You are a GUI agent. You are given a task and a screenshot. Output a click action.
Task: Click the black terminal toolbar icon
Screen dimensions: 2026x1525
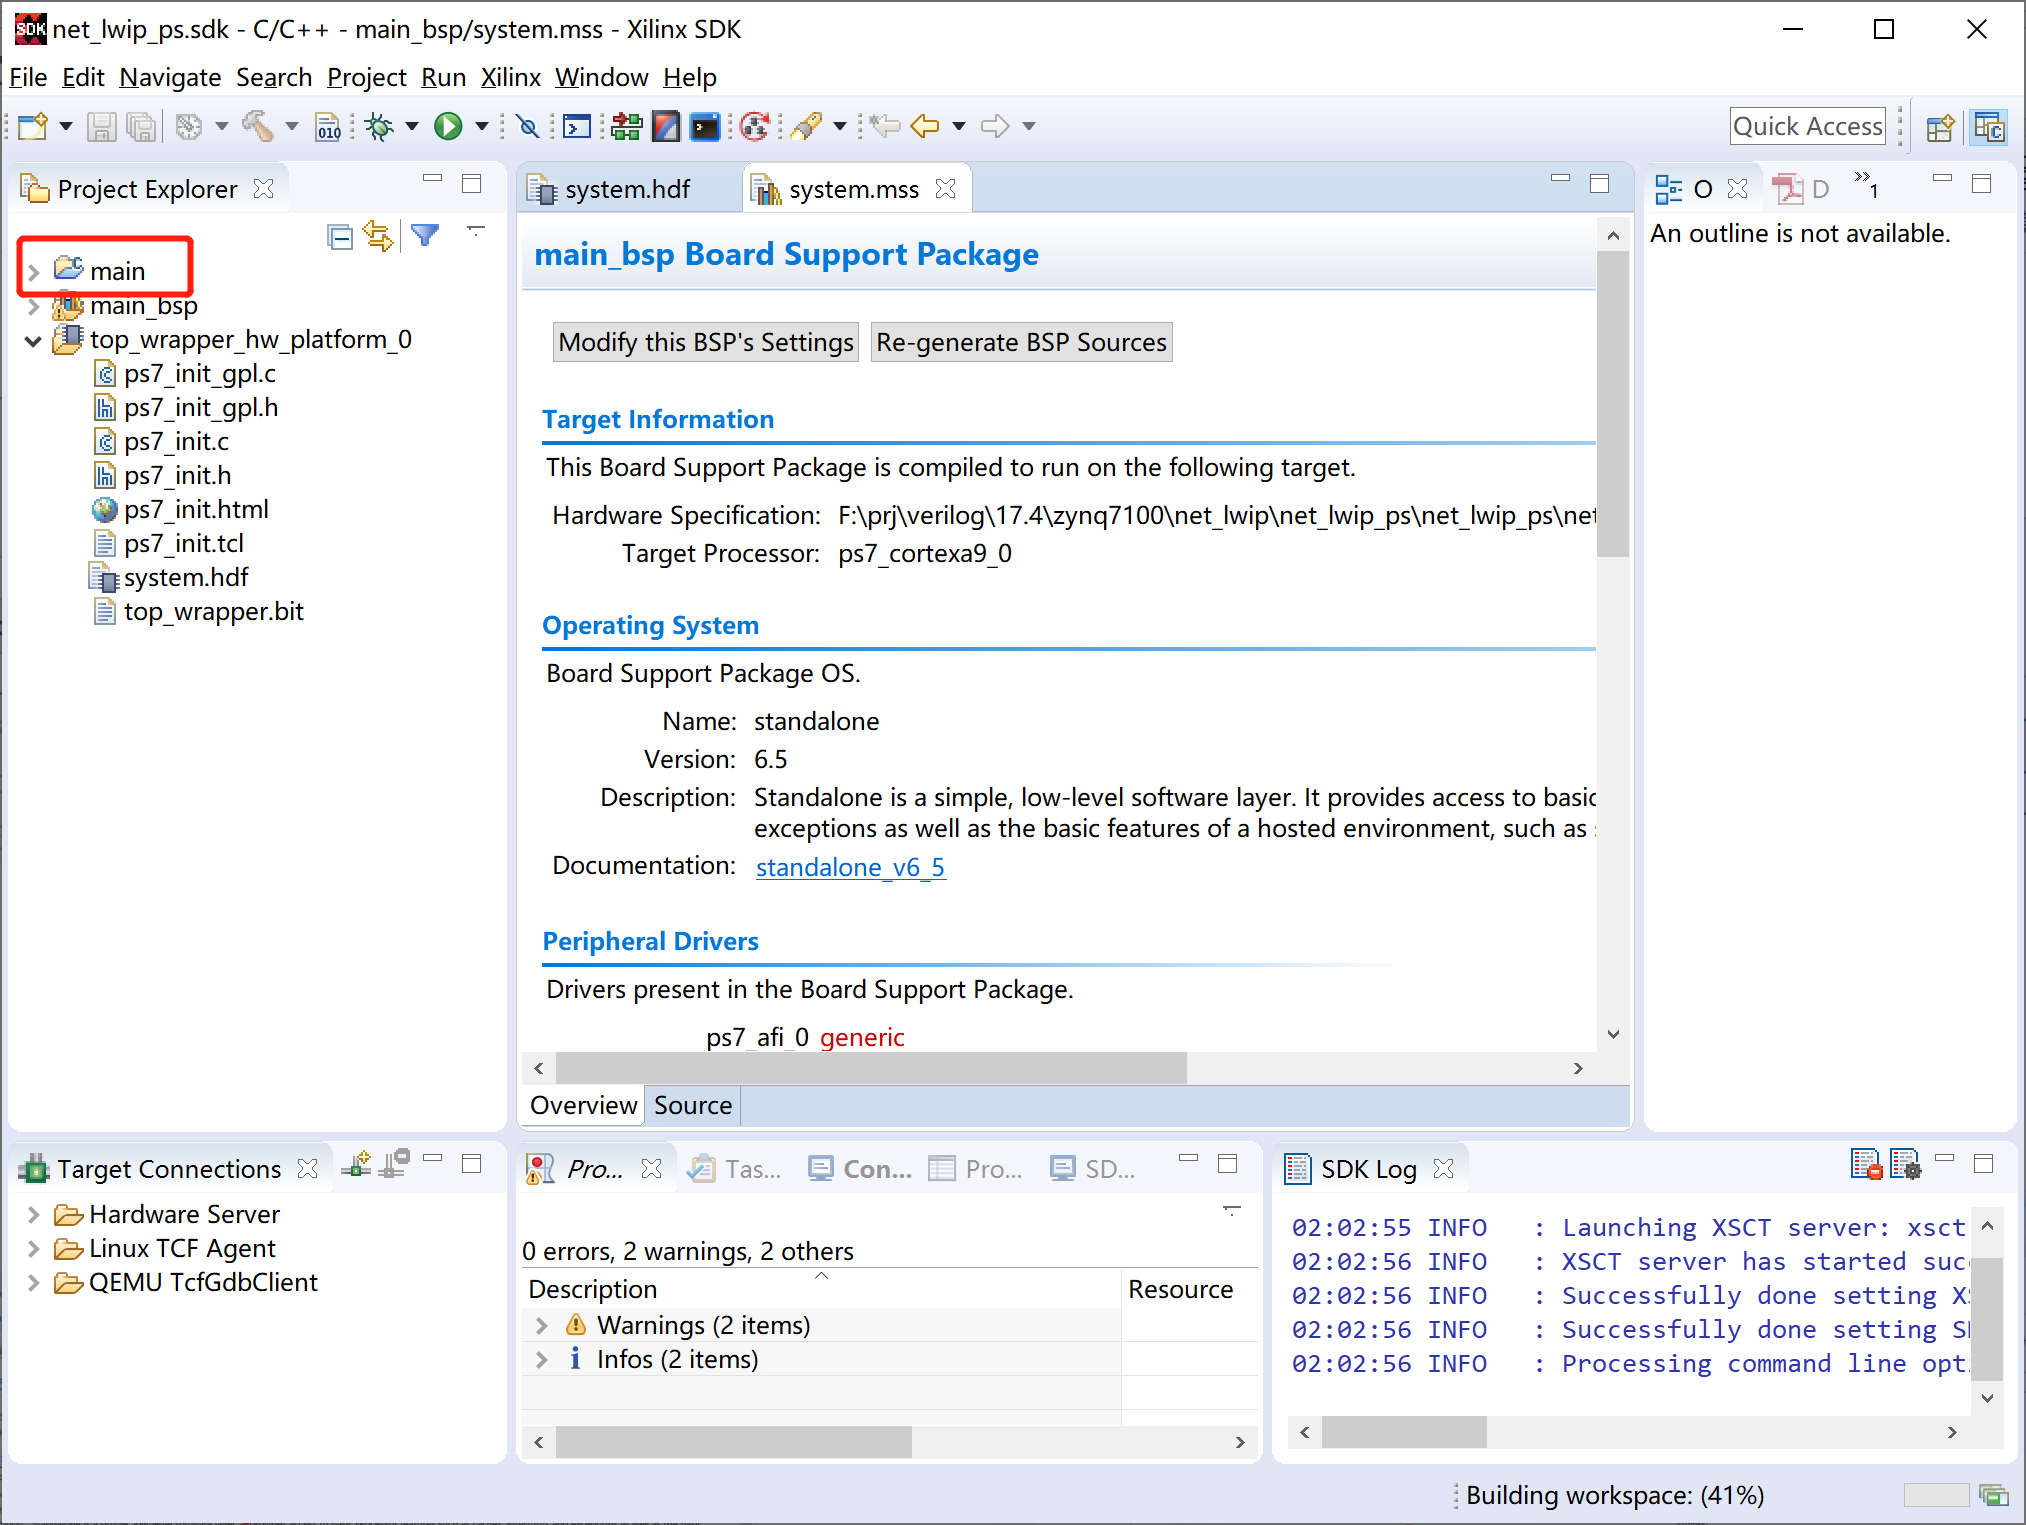(705, 127)
